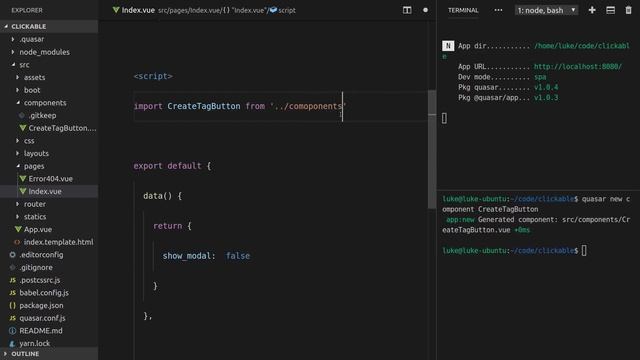The image size is (640, 360).
Task: Click the /home/luke/code/clickable path in terminal
Action: click(x=582, y=46)
